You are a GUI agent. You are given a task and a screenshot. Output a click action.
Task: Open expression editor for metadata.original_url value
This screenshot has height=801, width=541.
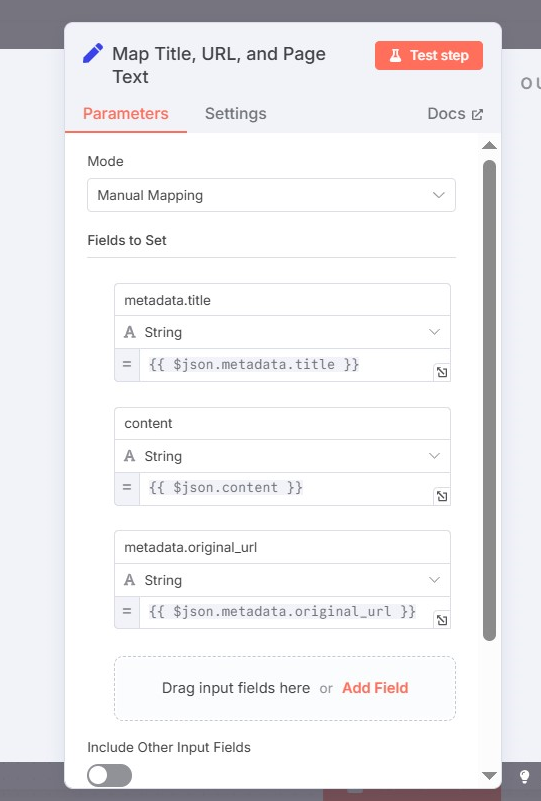442,620
